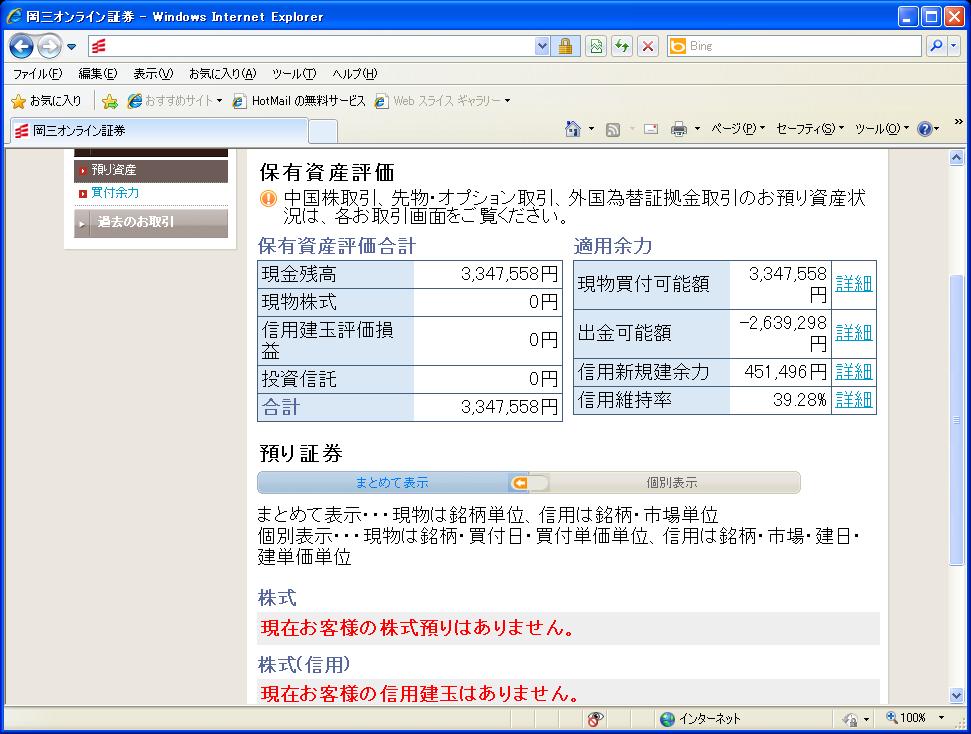Switch to 個別表示 display mode

click(x=671, y=483)
